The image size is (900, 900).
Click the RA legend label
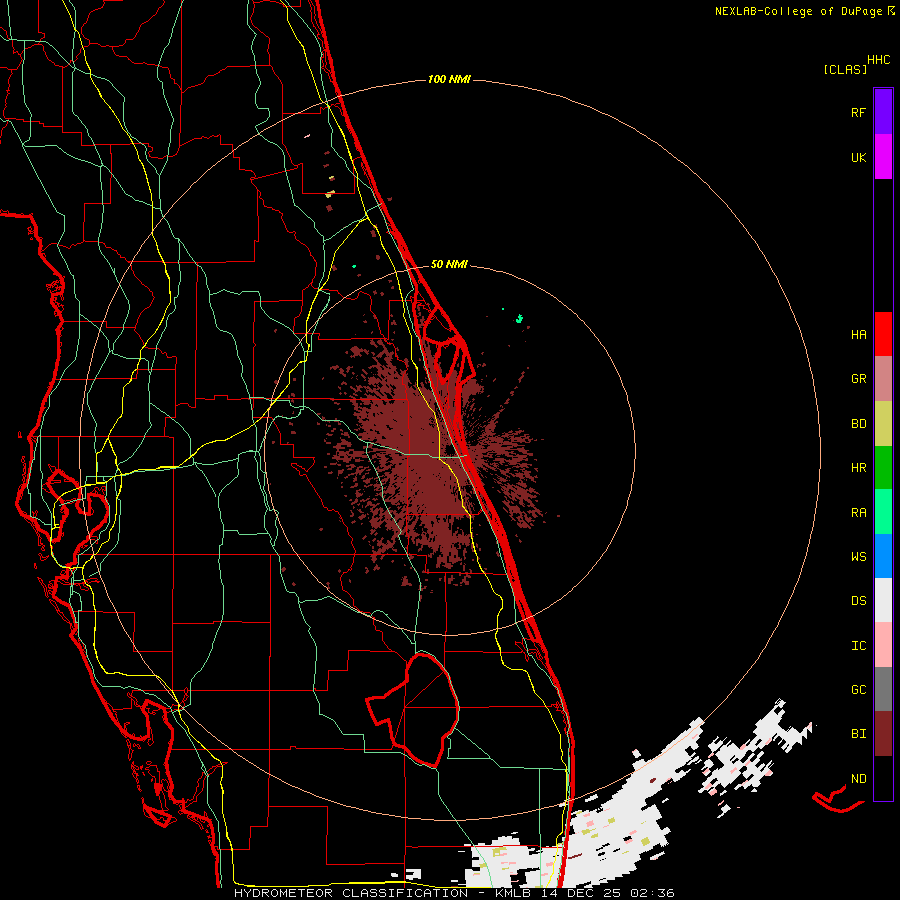point(858,513)
